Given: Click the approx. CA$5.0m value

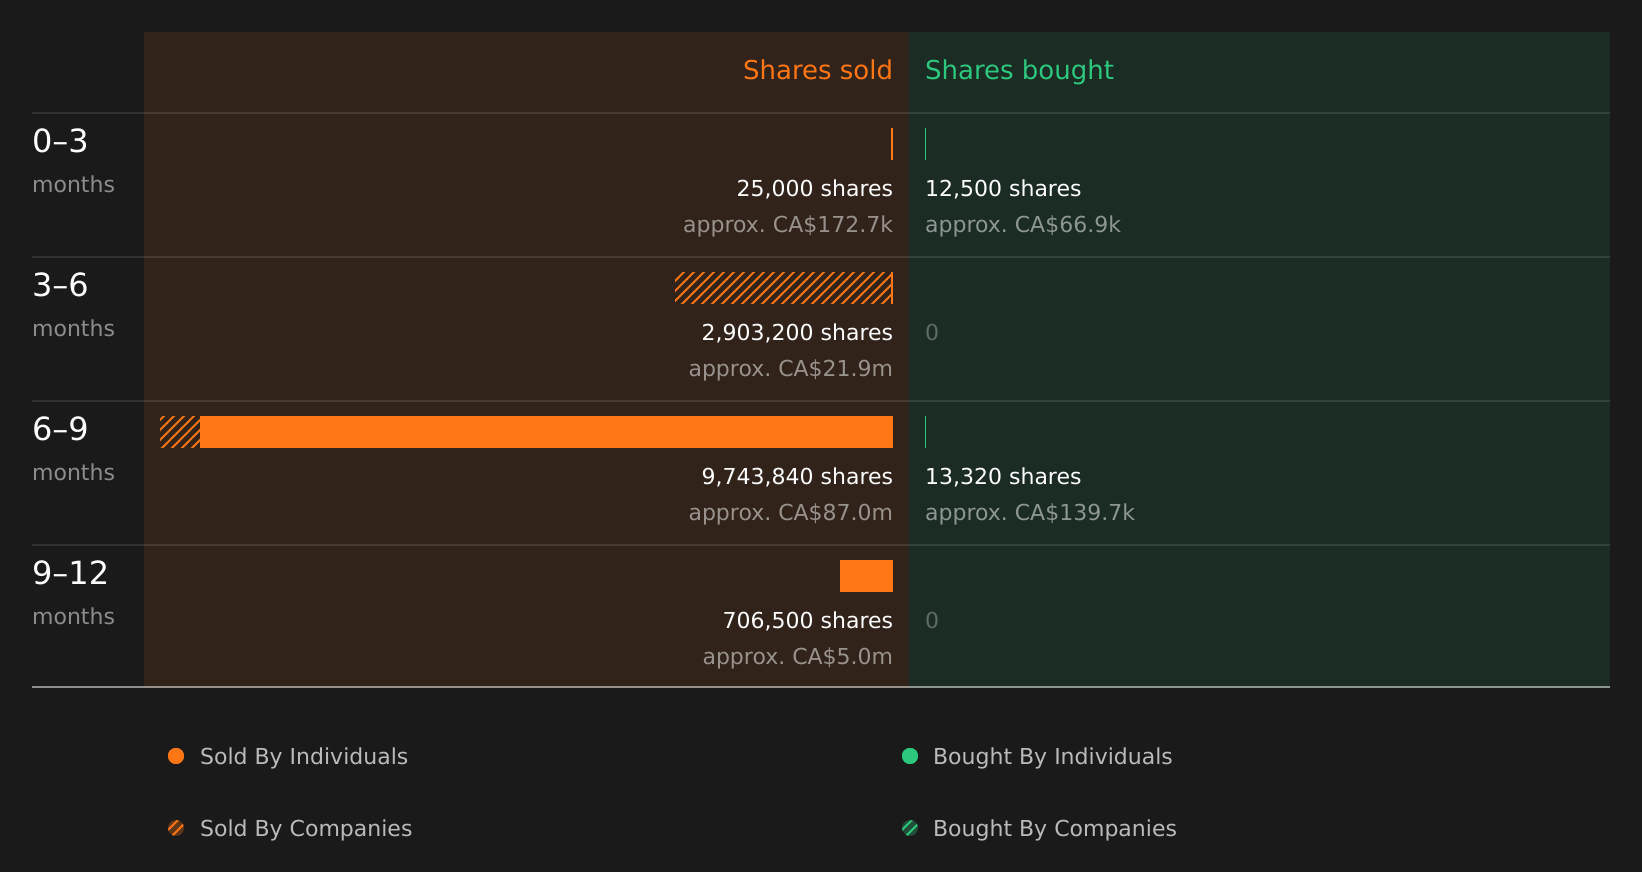Looking at the screenshot, I should 798,657.
